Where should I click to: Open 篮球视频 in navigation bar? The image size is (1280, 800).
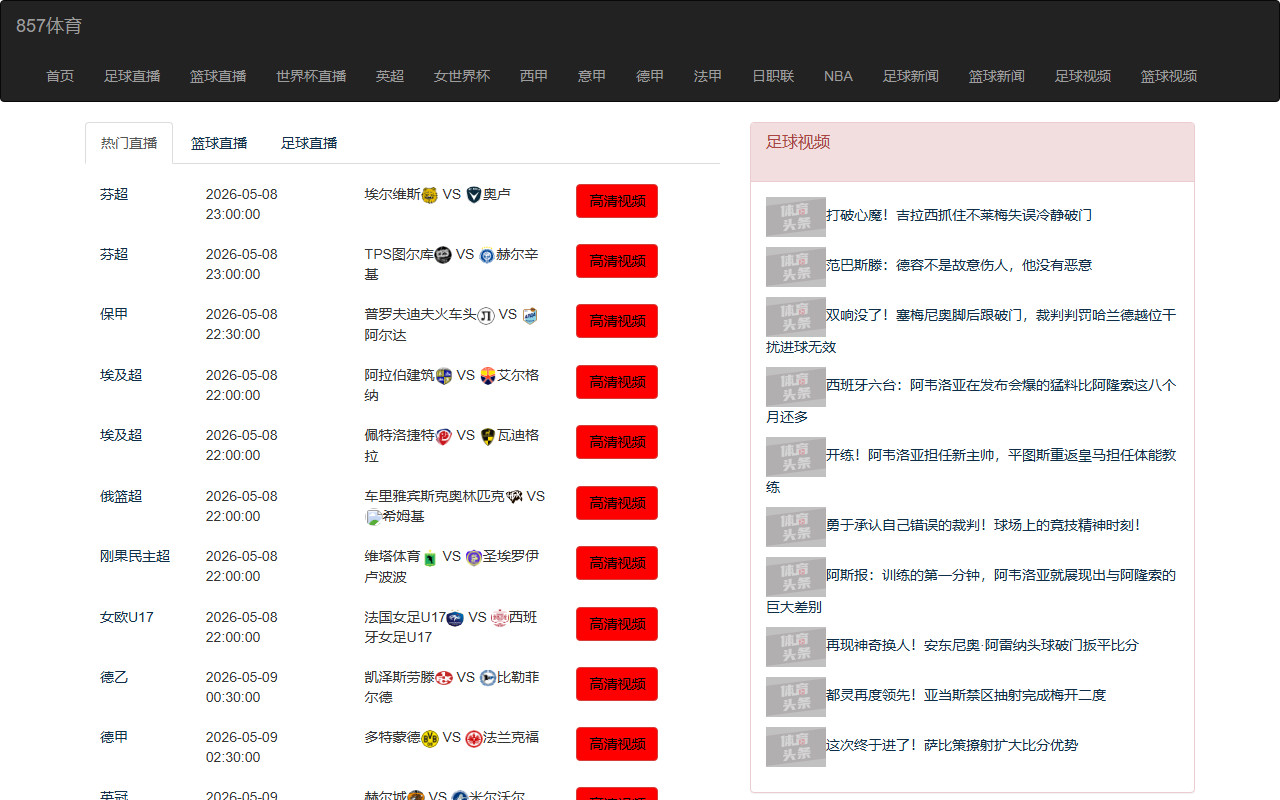tap(1169, 76)
